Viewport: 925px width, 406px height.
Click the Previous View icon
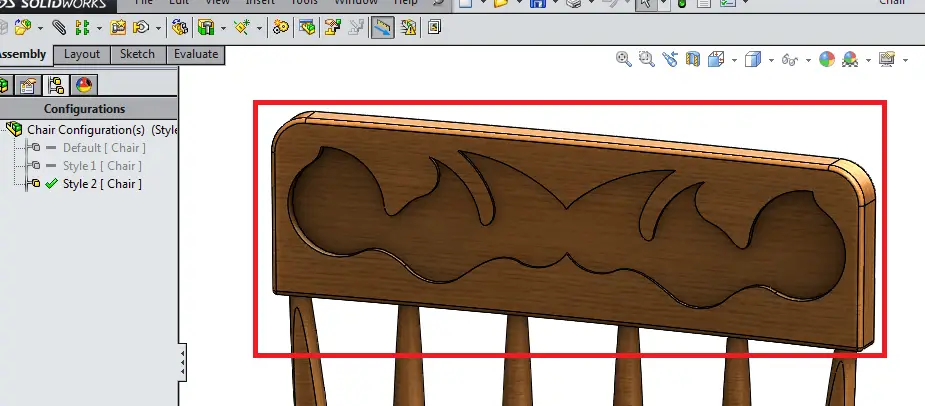[x=670, y=58]
